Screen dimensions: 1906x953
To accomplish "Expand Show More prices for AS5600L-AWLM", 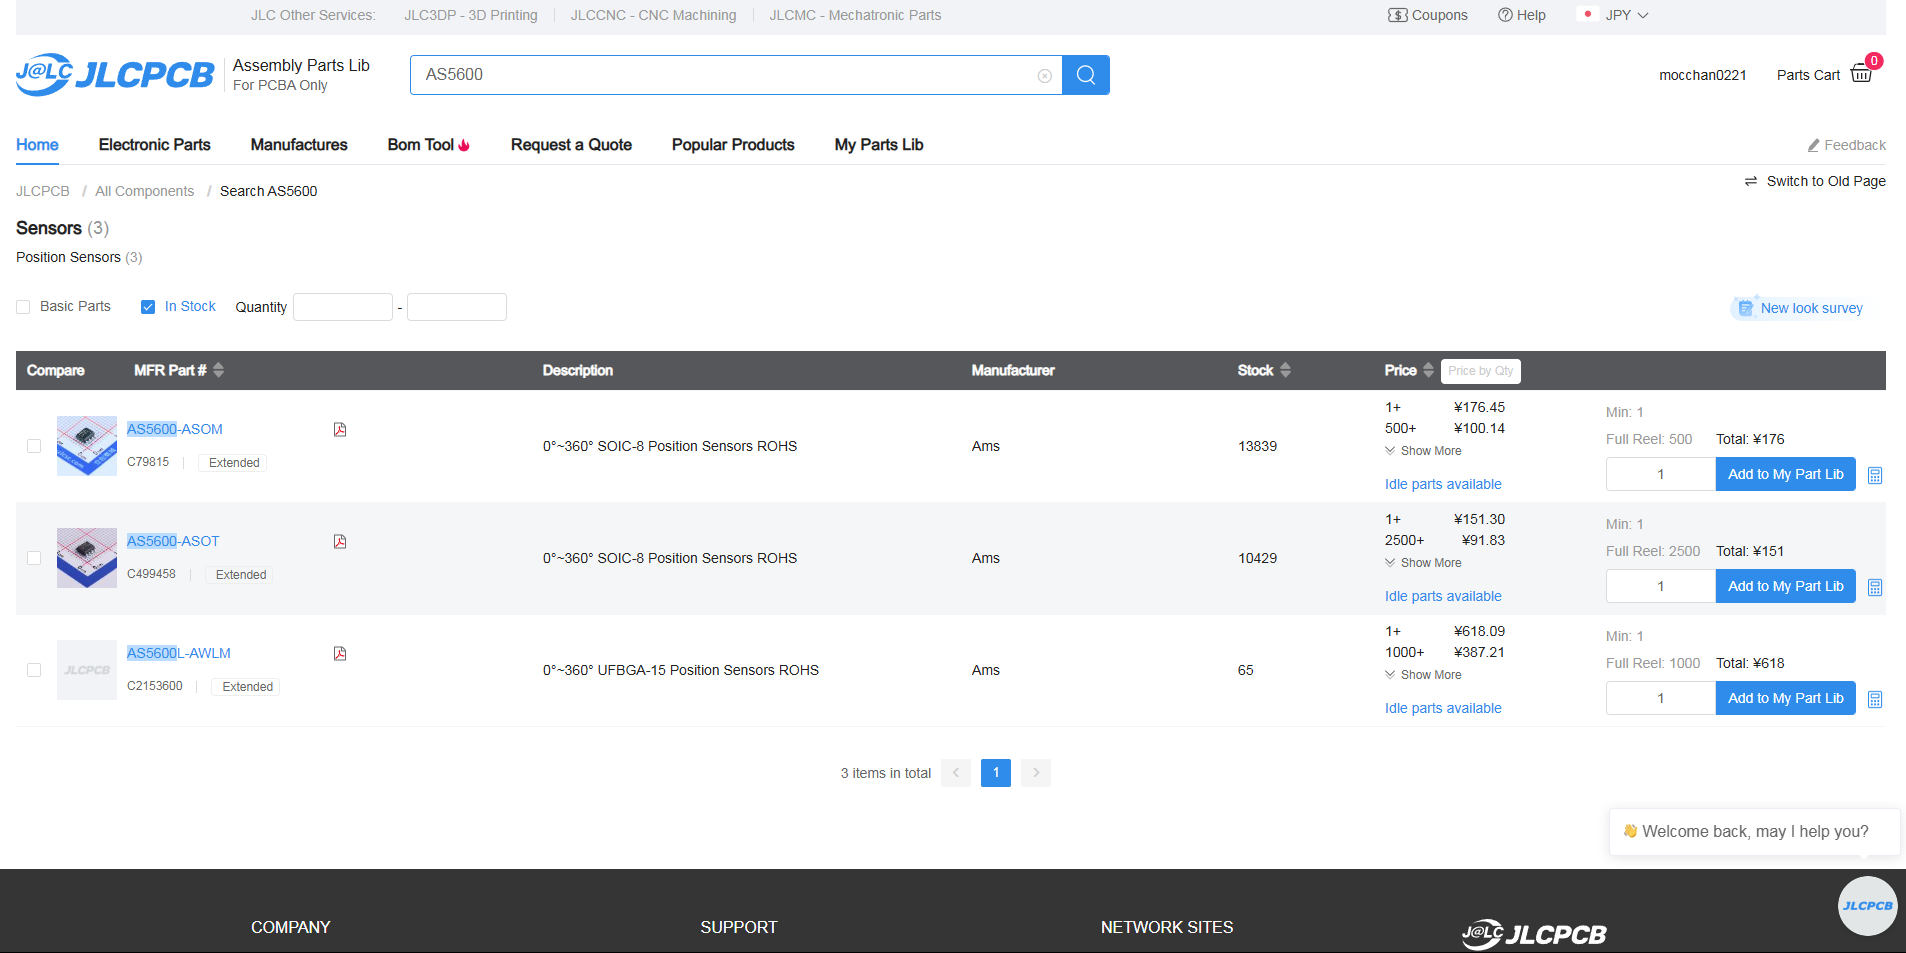I will 1423,675.
